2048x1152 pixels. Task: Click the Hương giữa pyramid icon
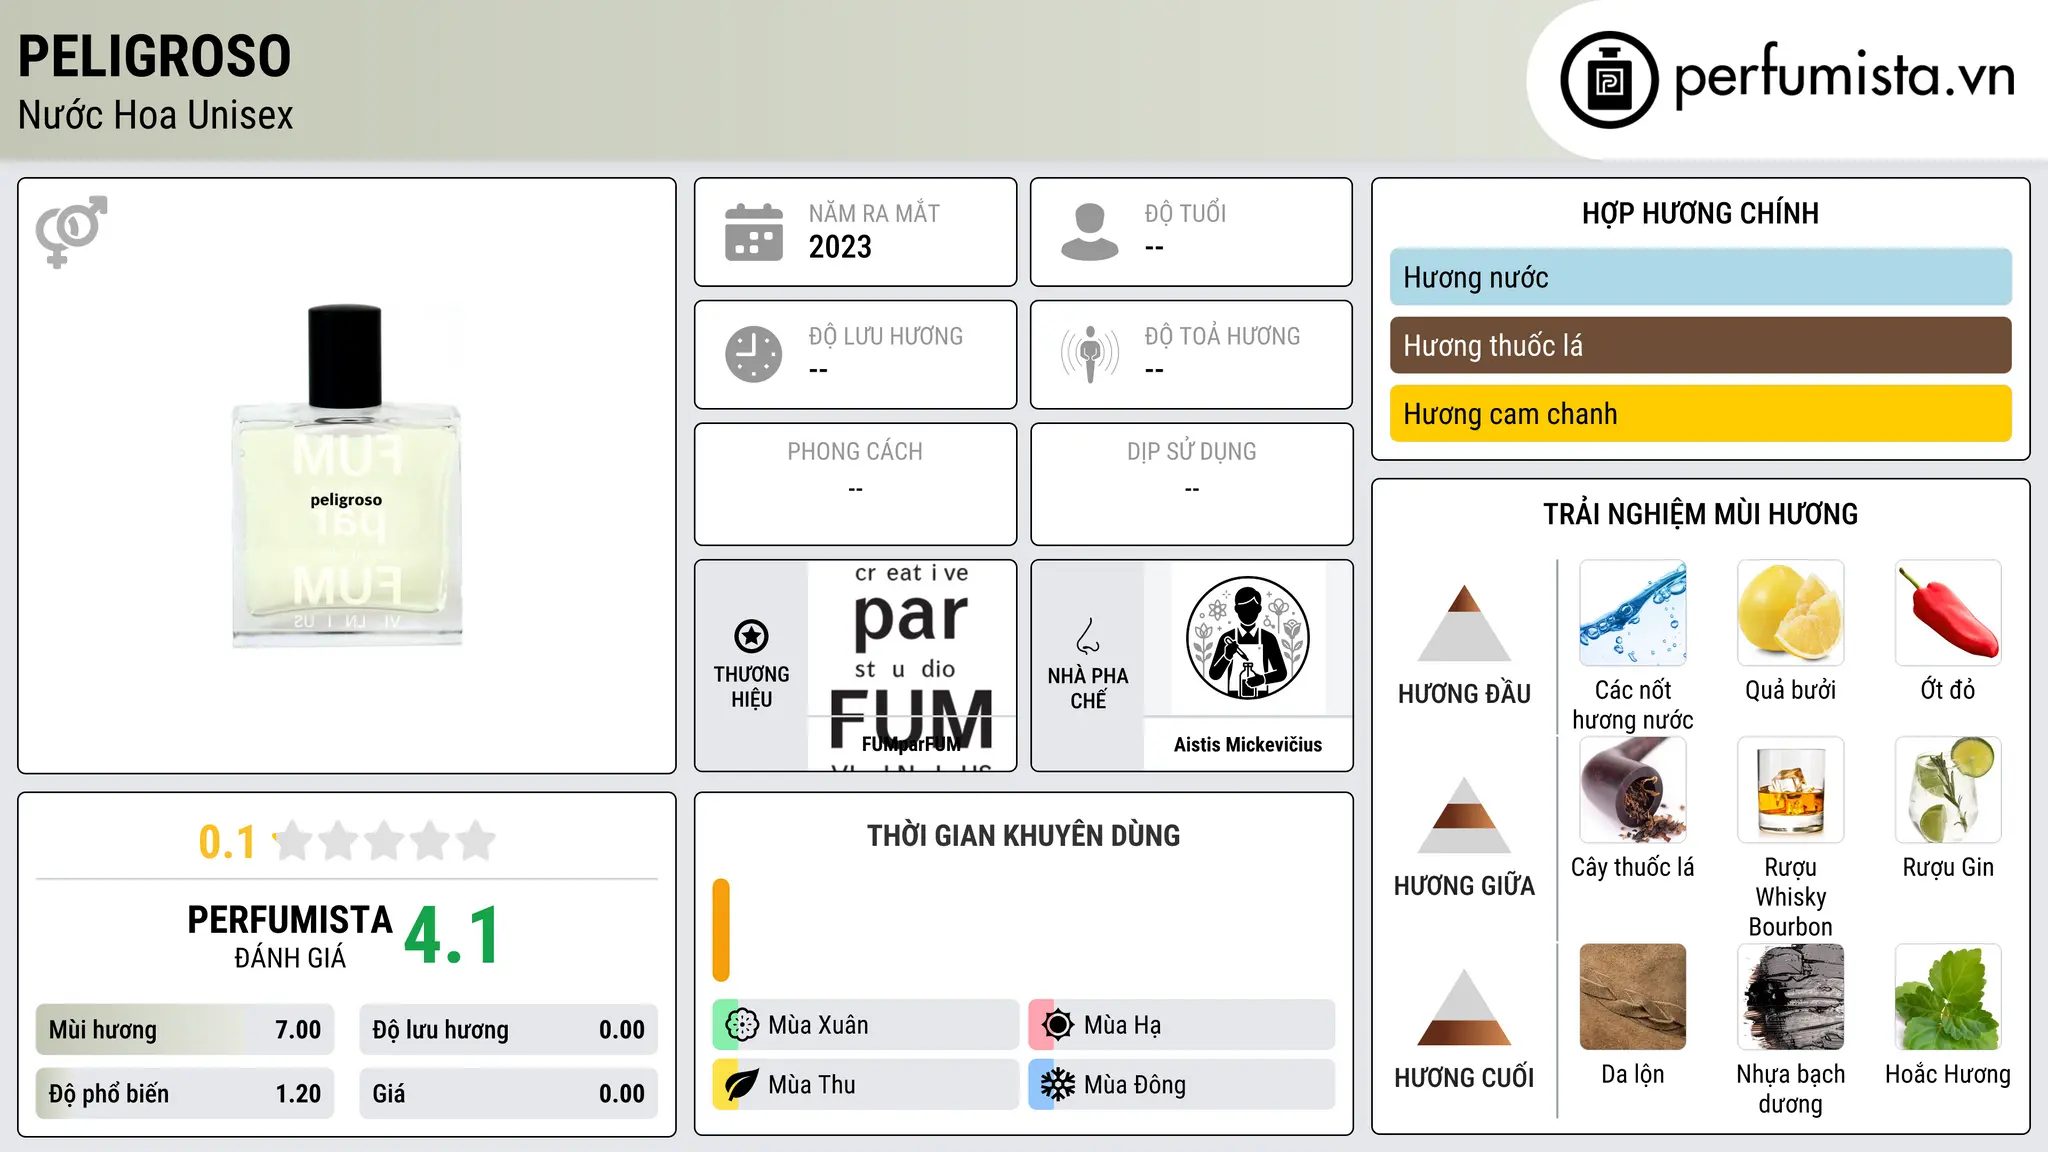pyautogui.click(x=1464, y=815)
